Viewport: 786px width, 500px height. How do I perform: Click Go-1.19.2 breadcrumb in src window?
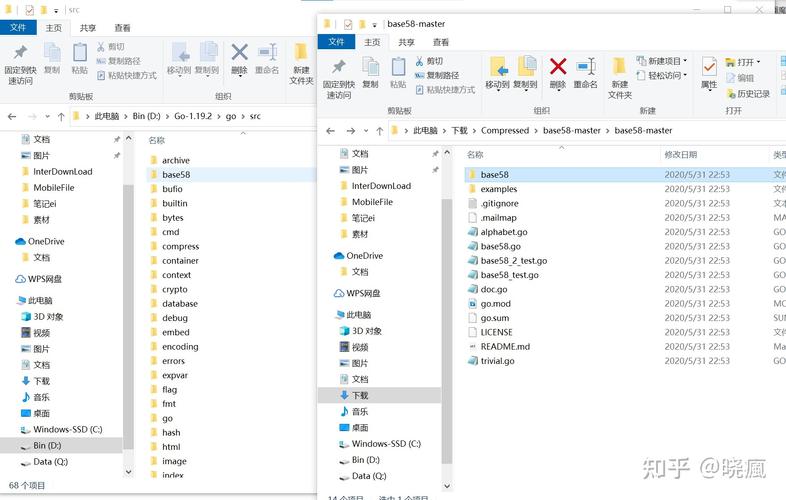(x=193, y=116)
